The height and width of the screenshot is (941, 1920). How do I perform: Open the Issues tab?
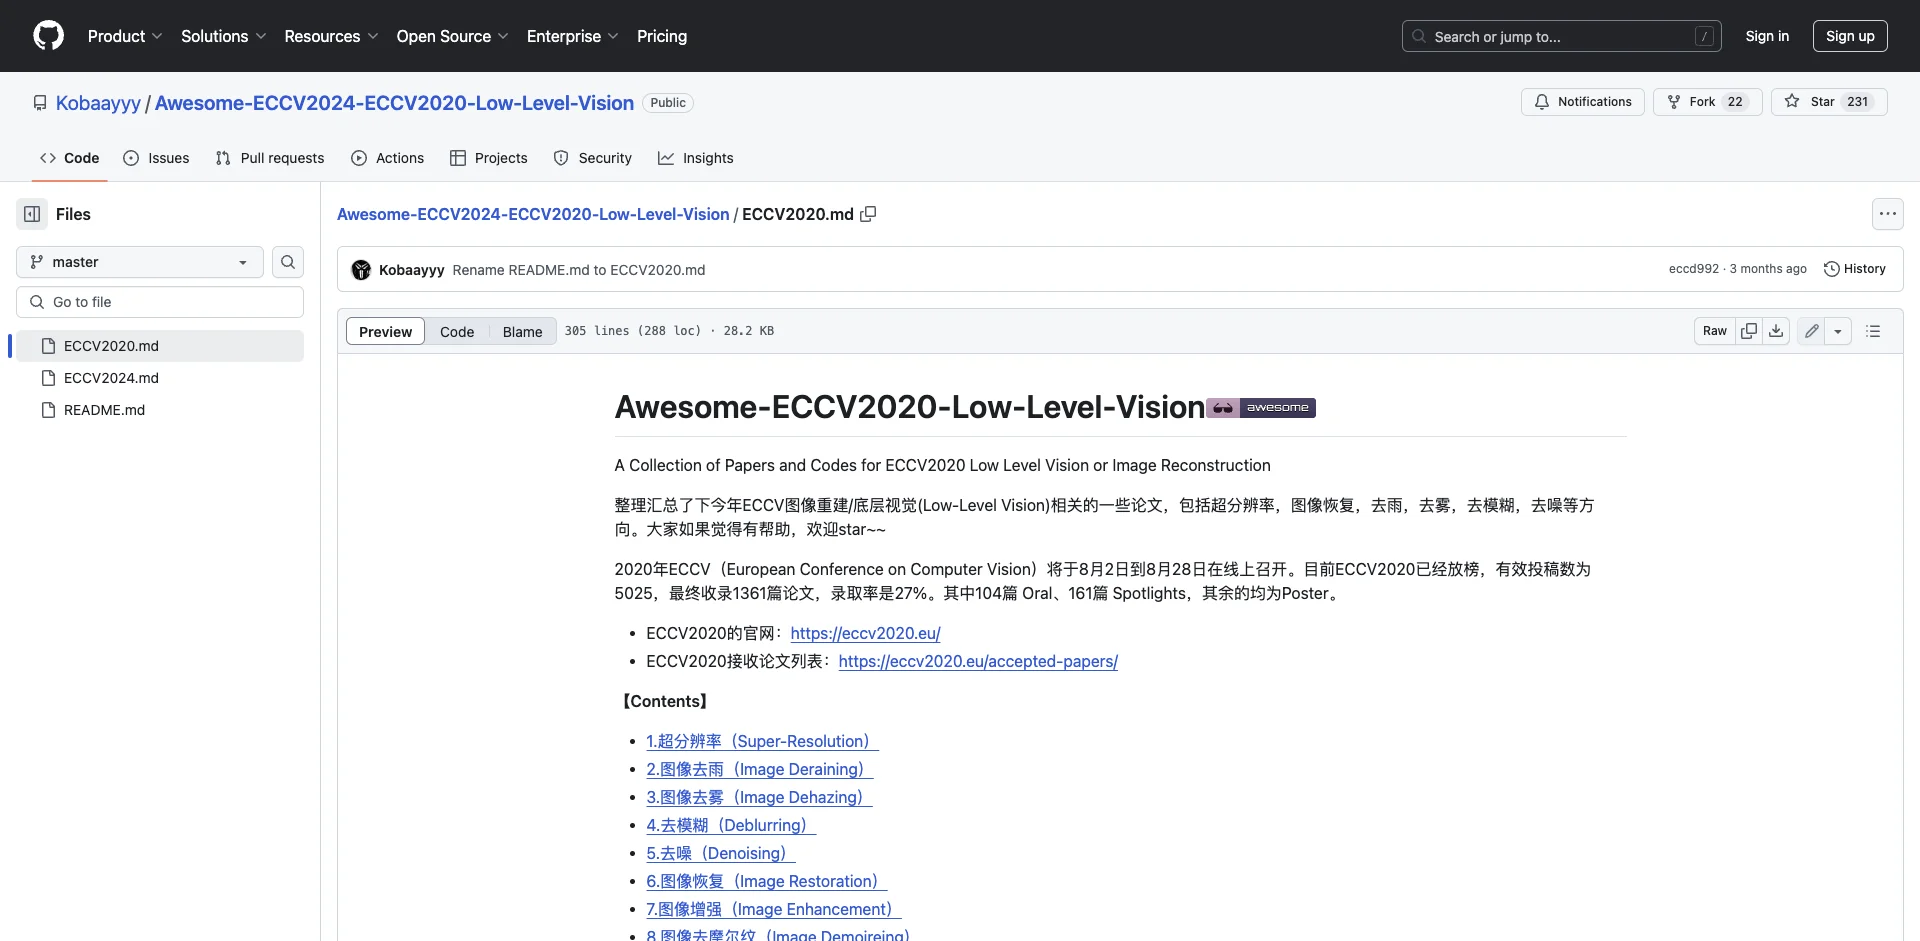(x=156, y=158)
